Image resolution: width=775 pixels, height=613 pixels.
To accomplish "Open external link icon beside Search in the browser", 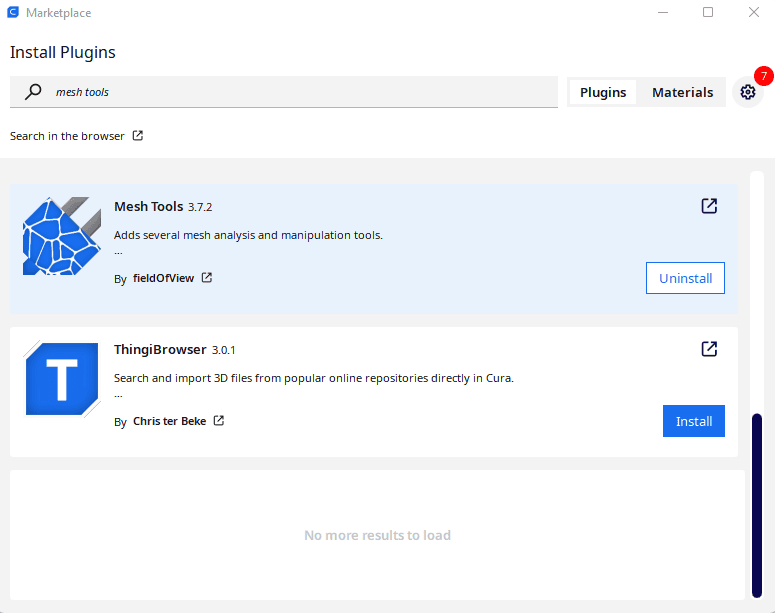I will point(138,135).
